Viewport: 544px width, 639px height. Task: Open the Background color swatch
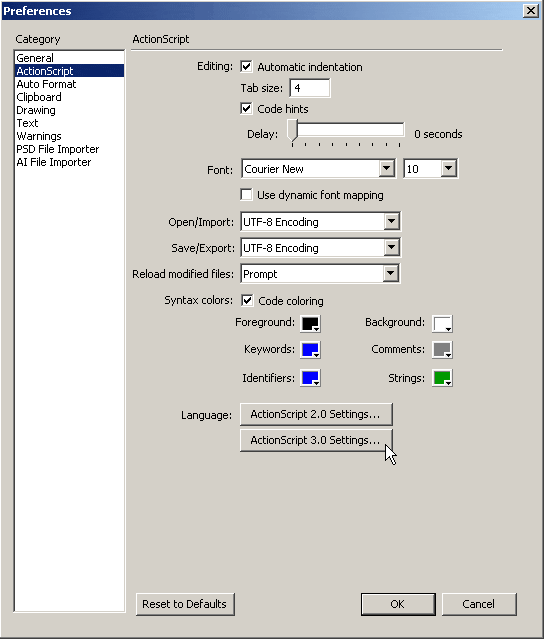(x=442, y=324)
